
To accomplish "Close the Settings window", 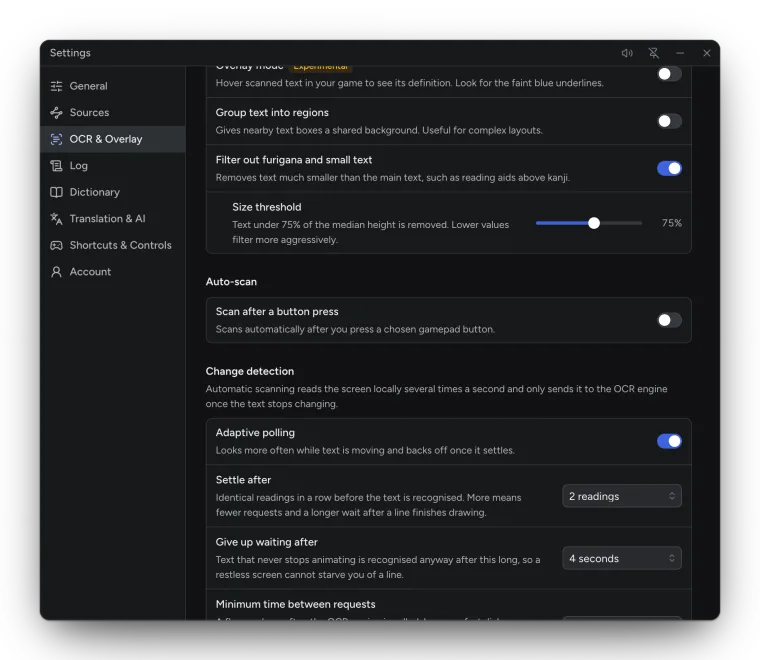I will tap(707, 53).
